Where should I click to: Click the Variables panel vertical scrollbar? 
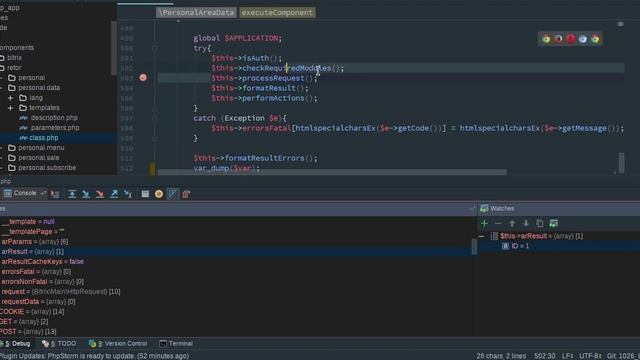(474, 247)
